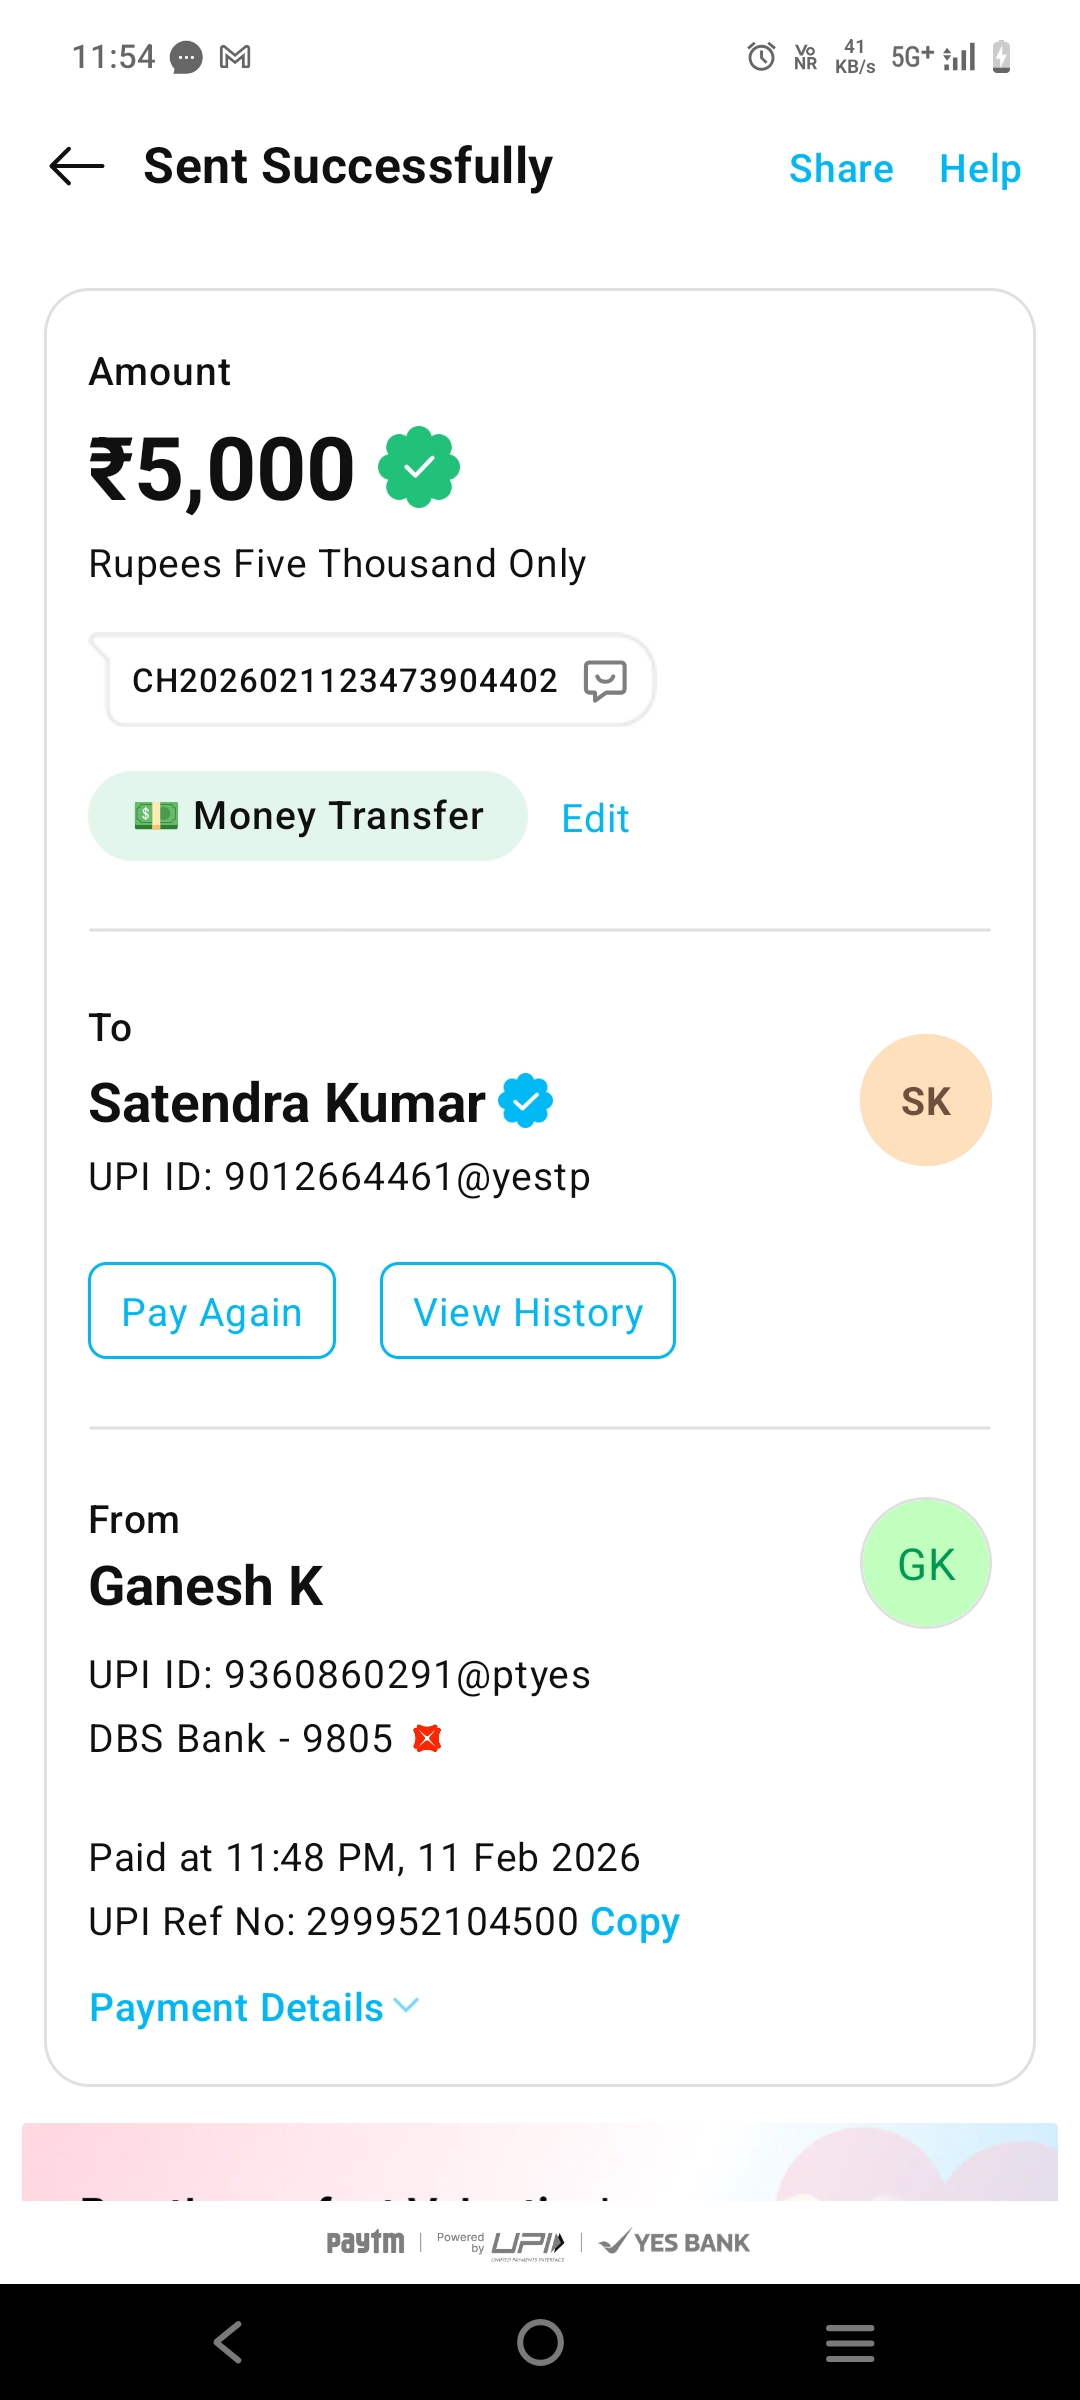The image size is (1080, 2400).
Task: Open Help for this transaction
Action: [x=980, y=169]
